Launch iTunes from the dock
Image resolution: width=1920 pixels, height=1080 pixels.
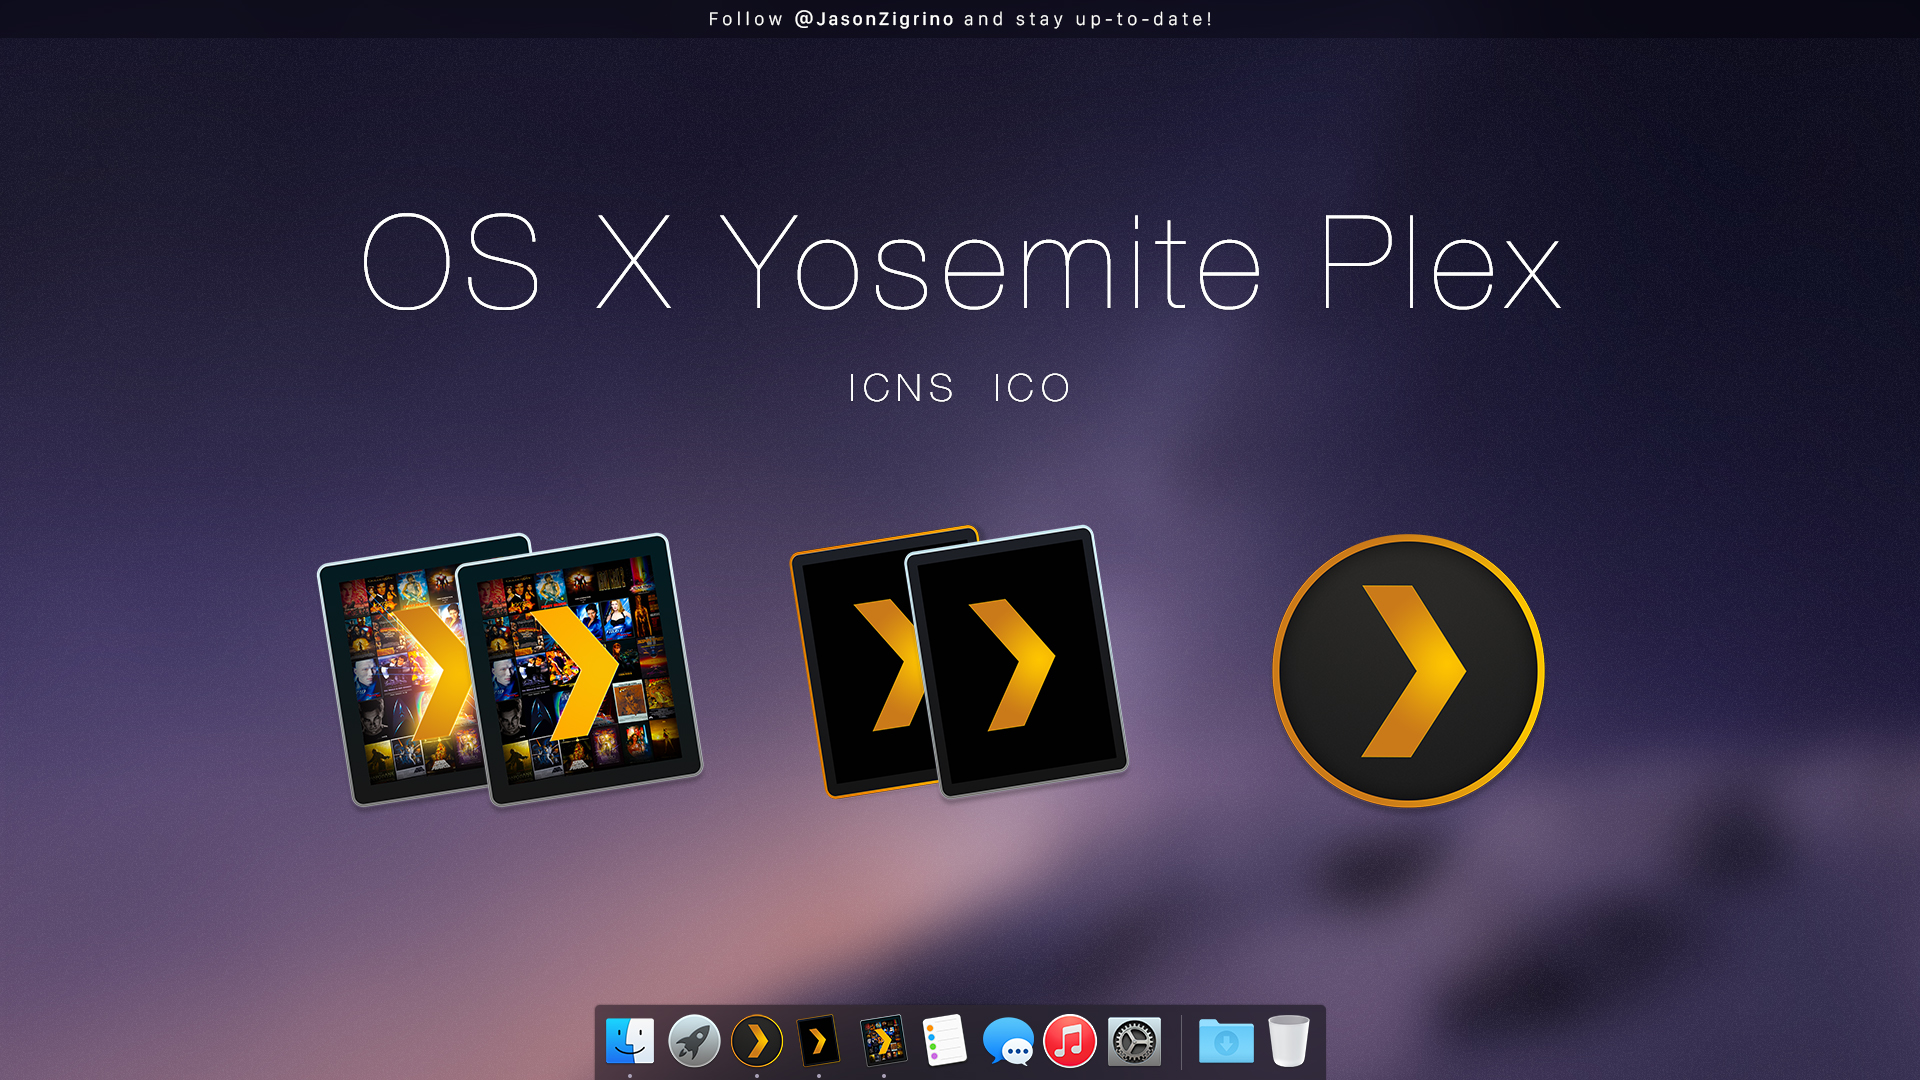coord(1068,1040)
